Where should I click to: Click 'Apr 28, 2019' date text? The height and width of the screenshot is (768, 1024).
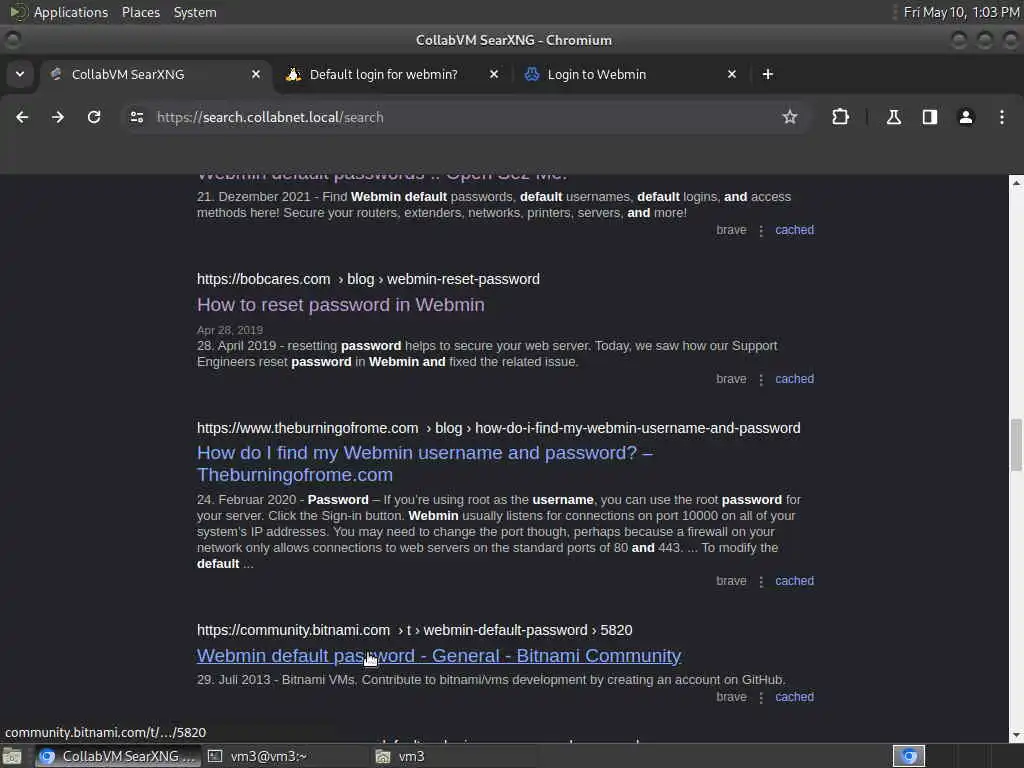[x=230, y=330]
